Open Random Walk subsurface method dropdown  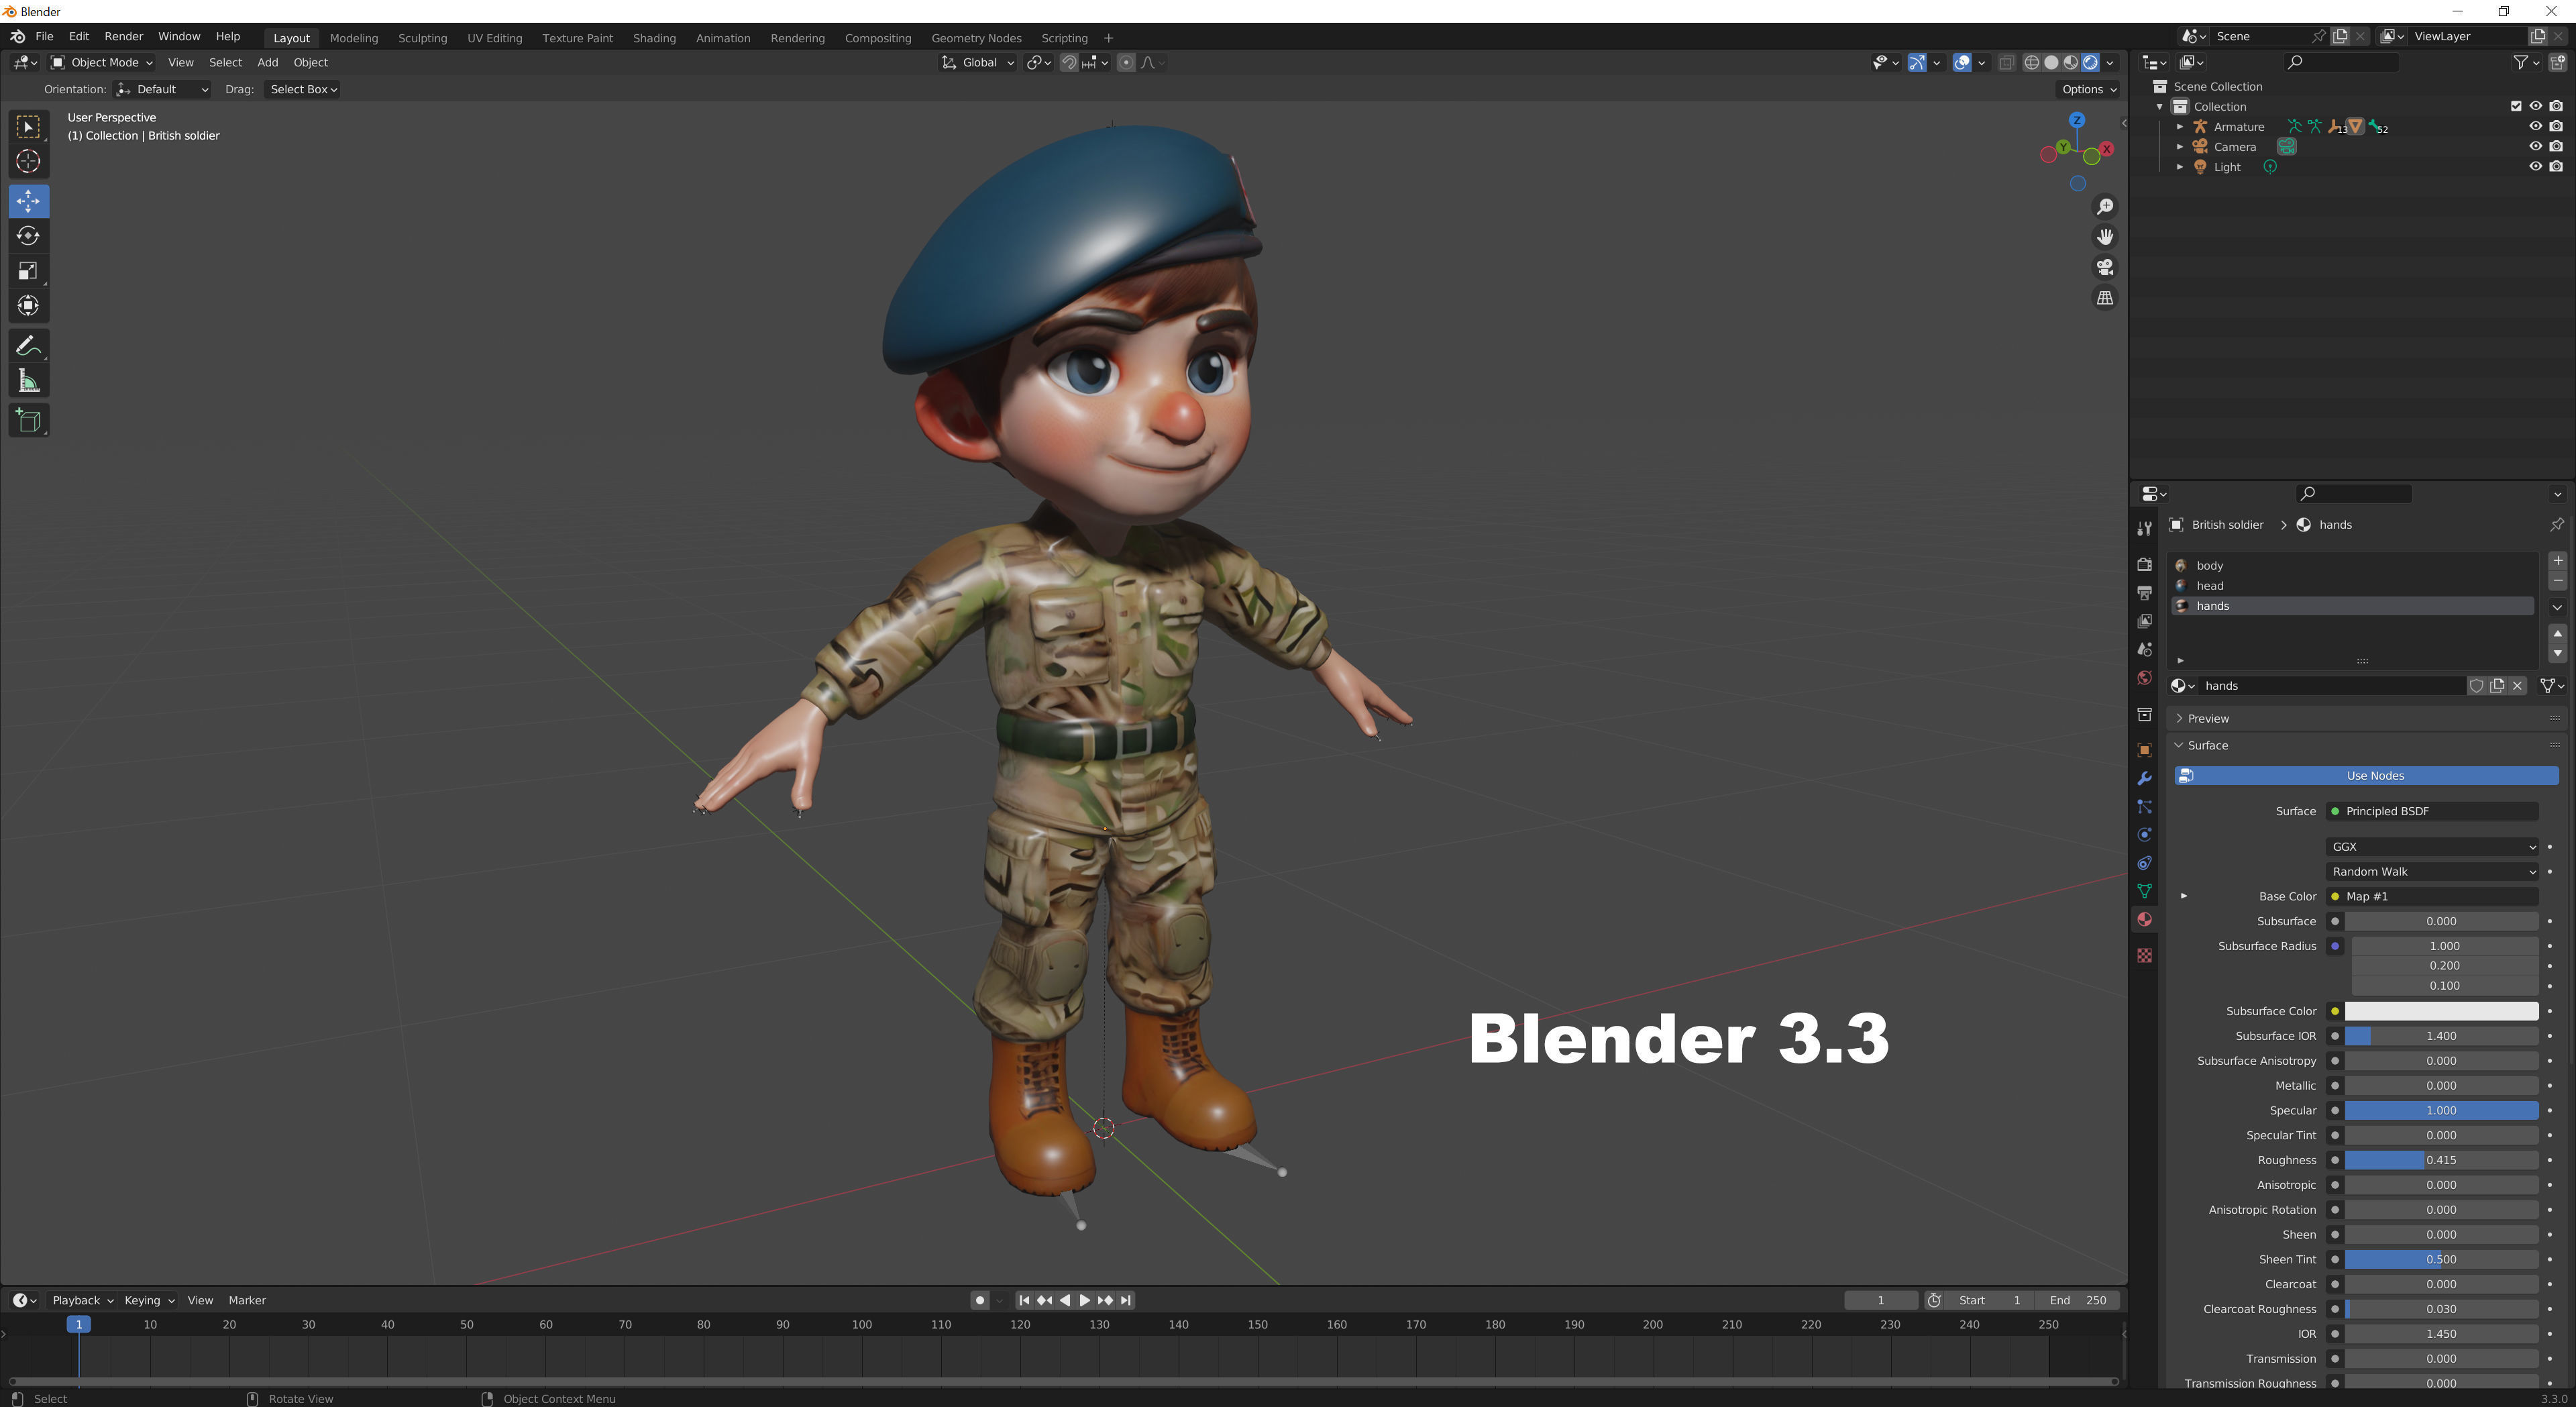(2431, 872)
